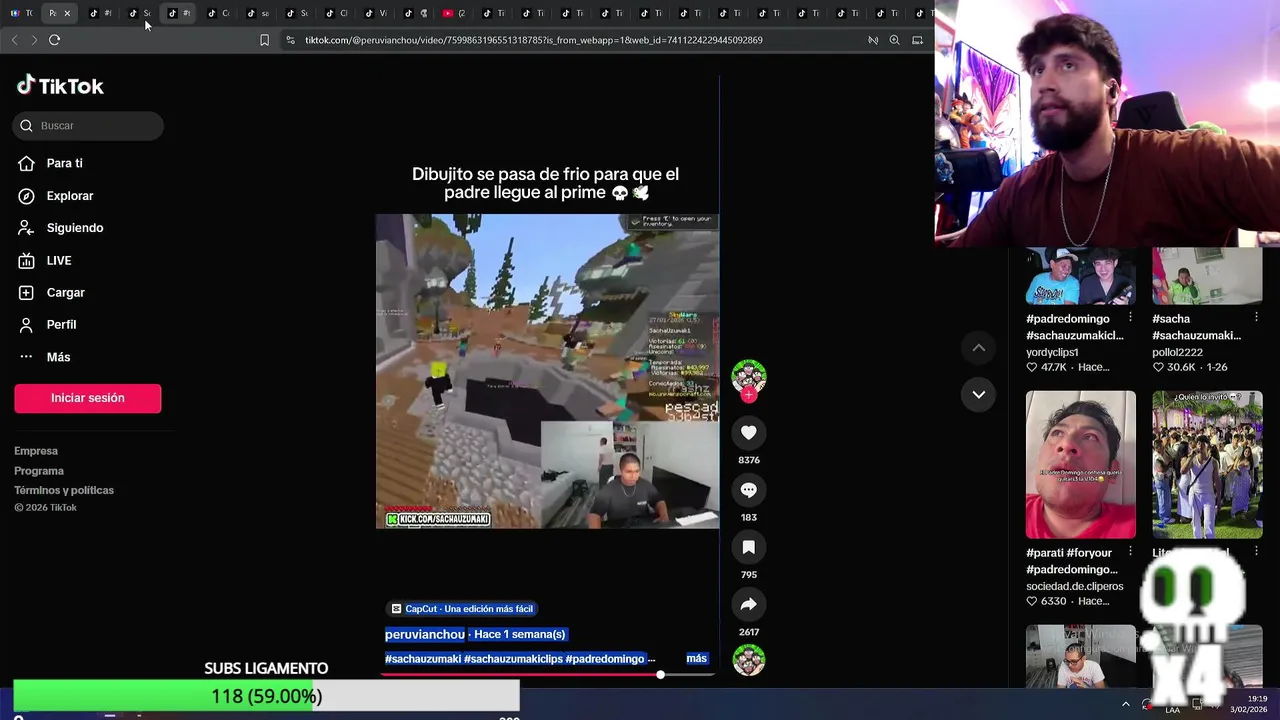The height and width of the screenshot is (720, 1280).
Task: Open options menu on sociedad.de.cliperos card
Action: tap(1130, 552)
